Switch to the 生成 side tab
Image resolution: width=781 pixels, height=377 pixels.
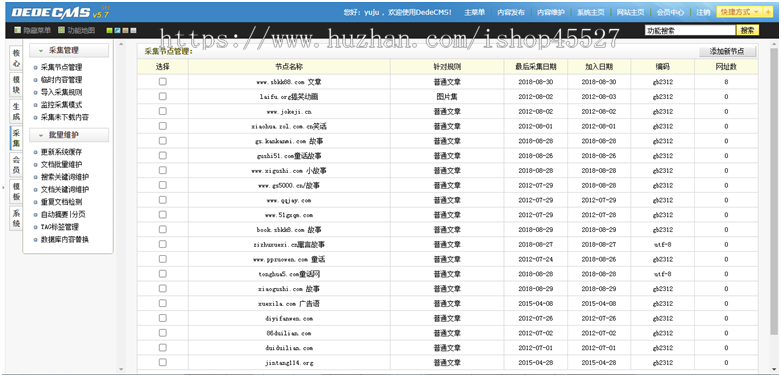pyautogui.click(x=16, y=112)
